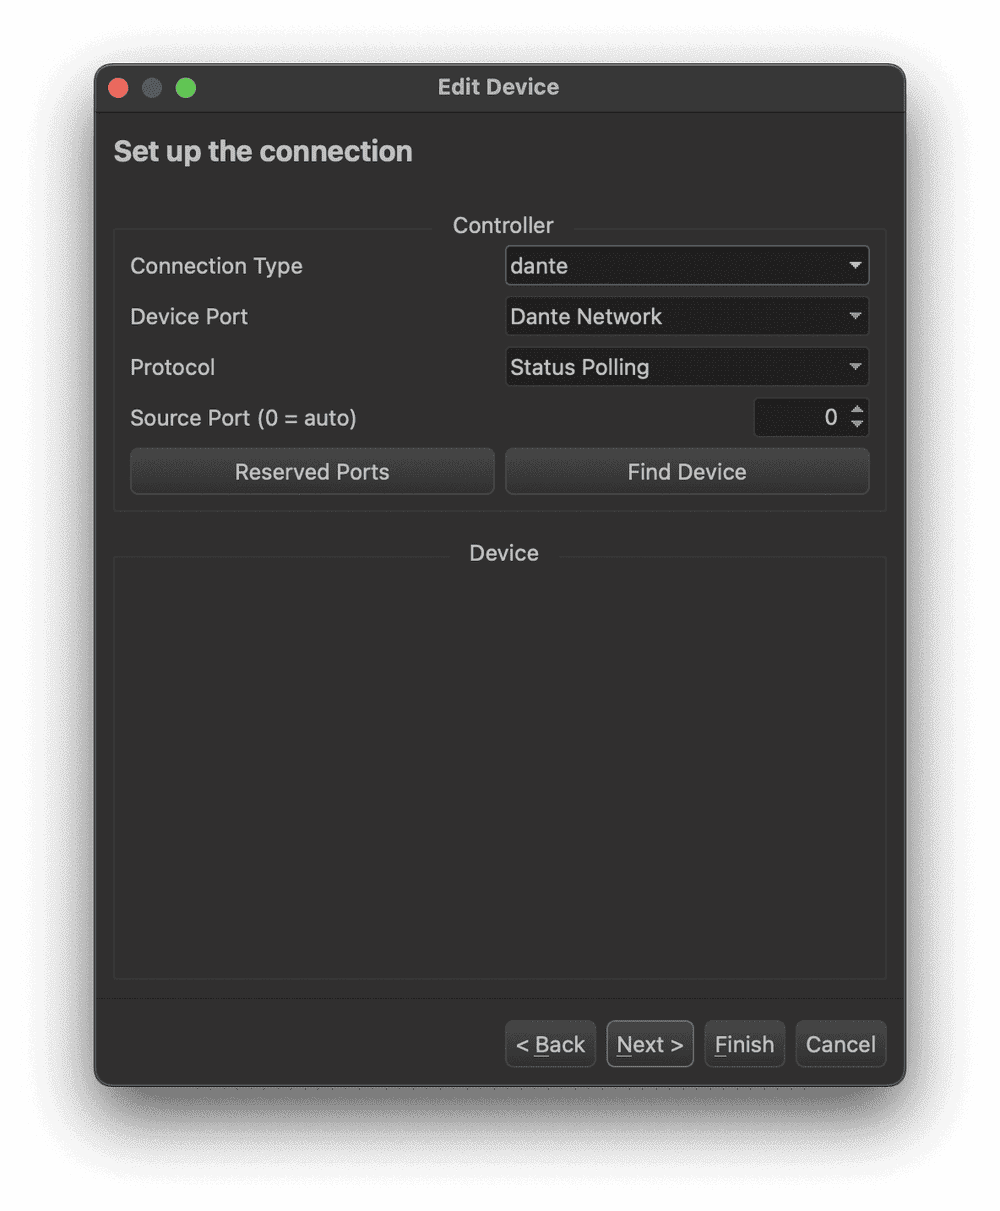Click the Connection Type label
The height and width of the screenshot is (1211, 1000).
(216, 266)
